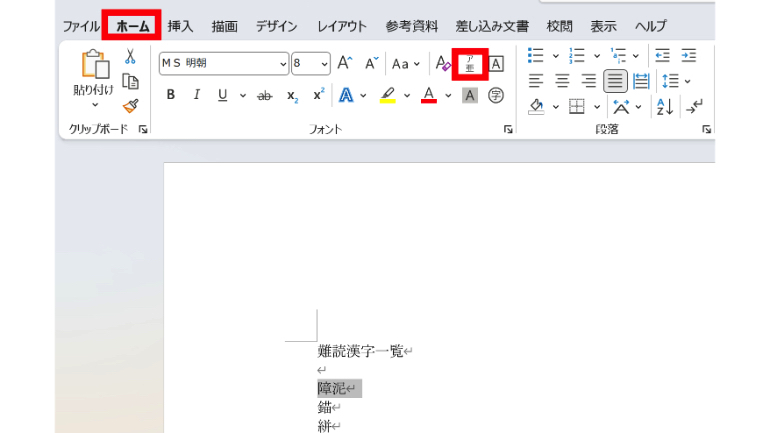Viewport: 770px width, 433px height.
Task: Click the Ruby (furigana) phonetic guide icon
Action: pos(470,64)
